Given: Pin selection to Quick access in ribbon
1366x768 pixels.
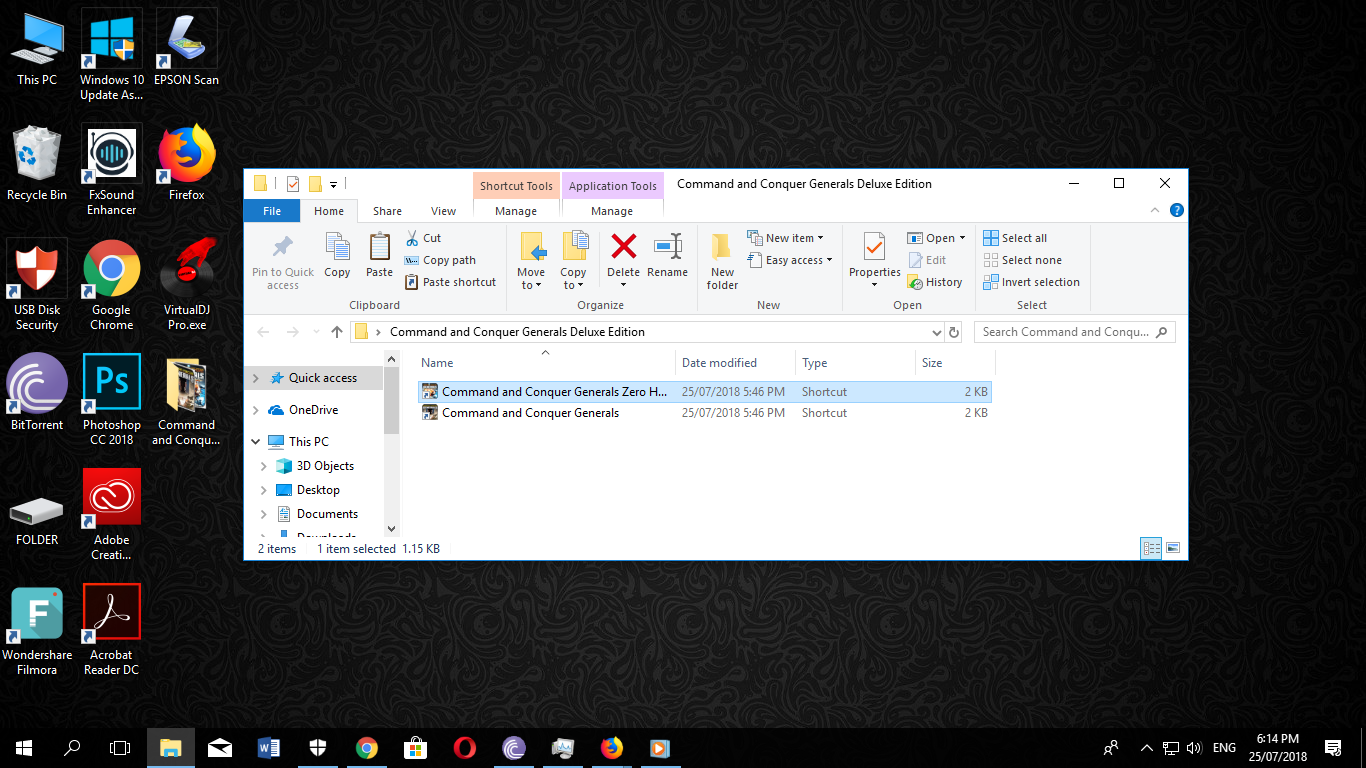Looking at the screenshot, I should (283, 262).
